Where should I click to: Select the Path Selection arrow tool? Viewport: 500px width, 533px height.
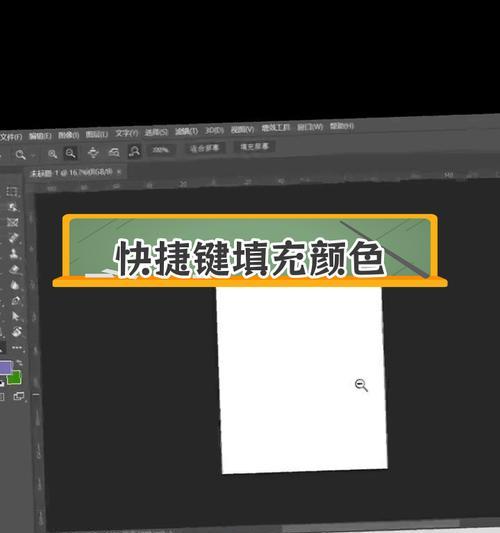pyautogui.click(x=16, y=316)
